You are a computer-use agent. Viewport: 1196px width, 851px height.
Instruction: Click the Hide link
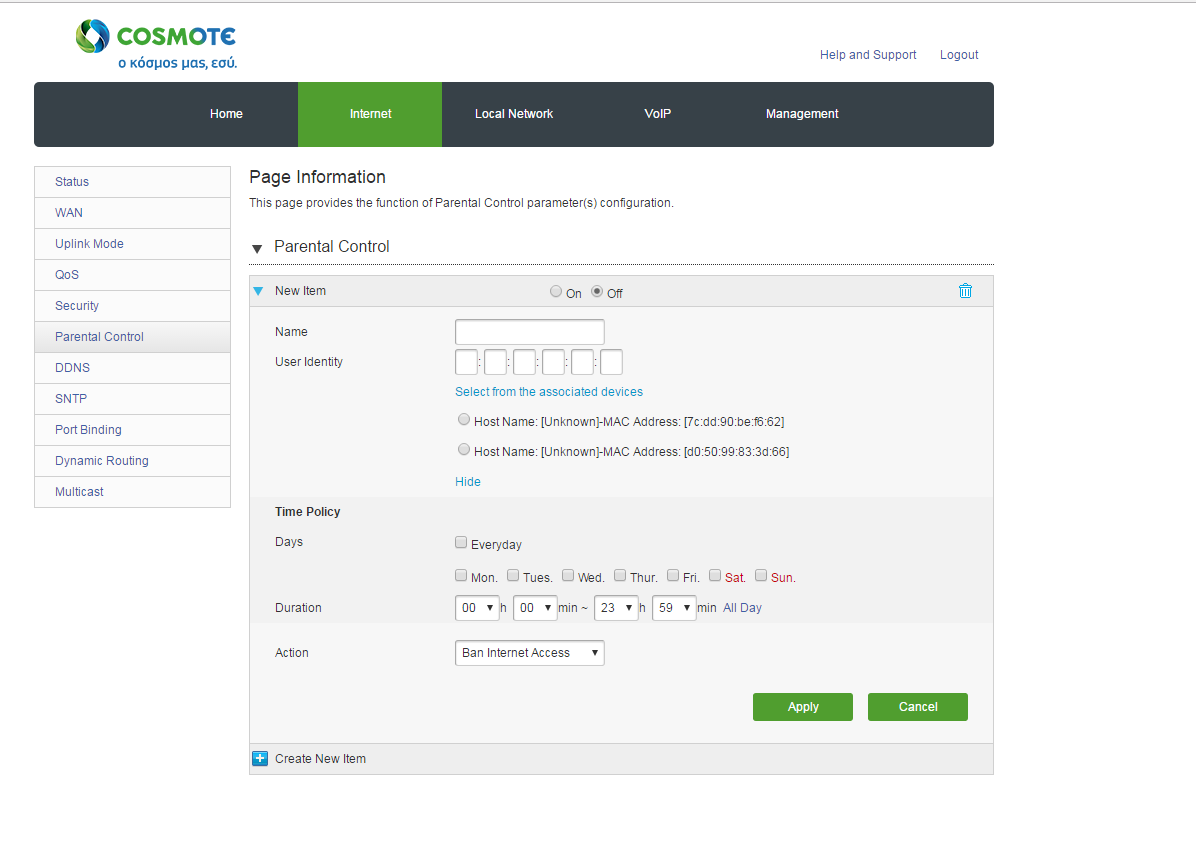(x=468, y=482)
